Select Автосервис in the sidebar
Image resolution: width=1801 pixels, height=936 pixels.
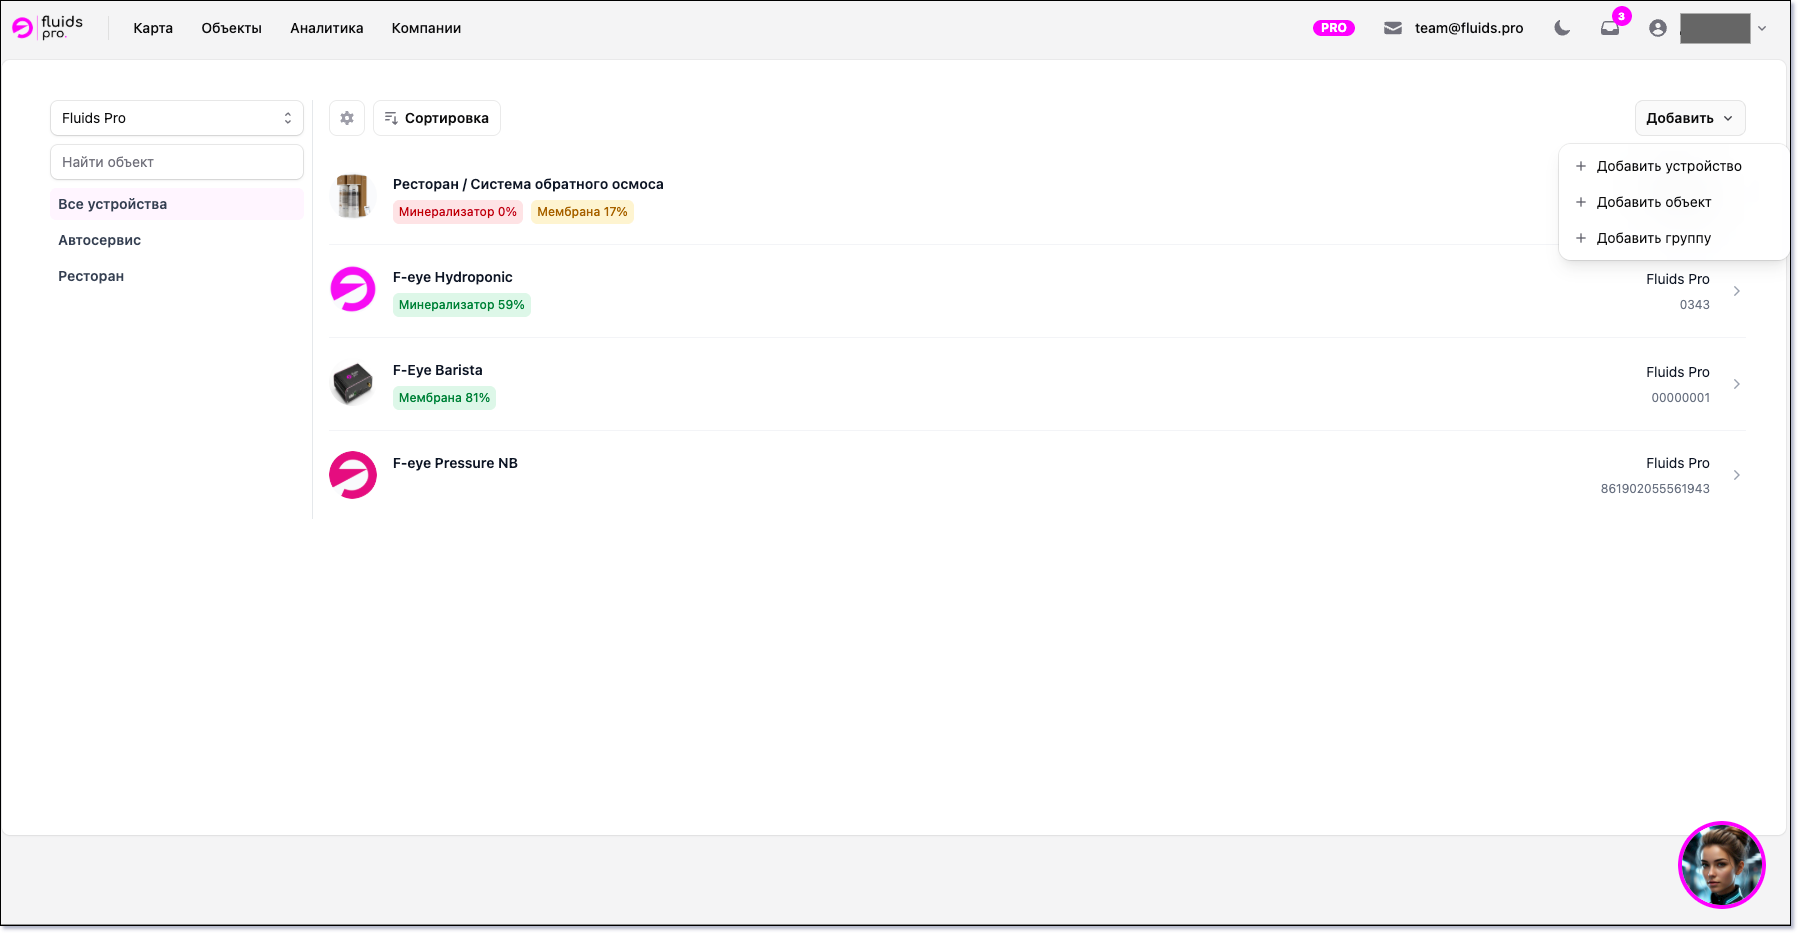click(x=100, y=240)
